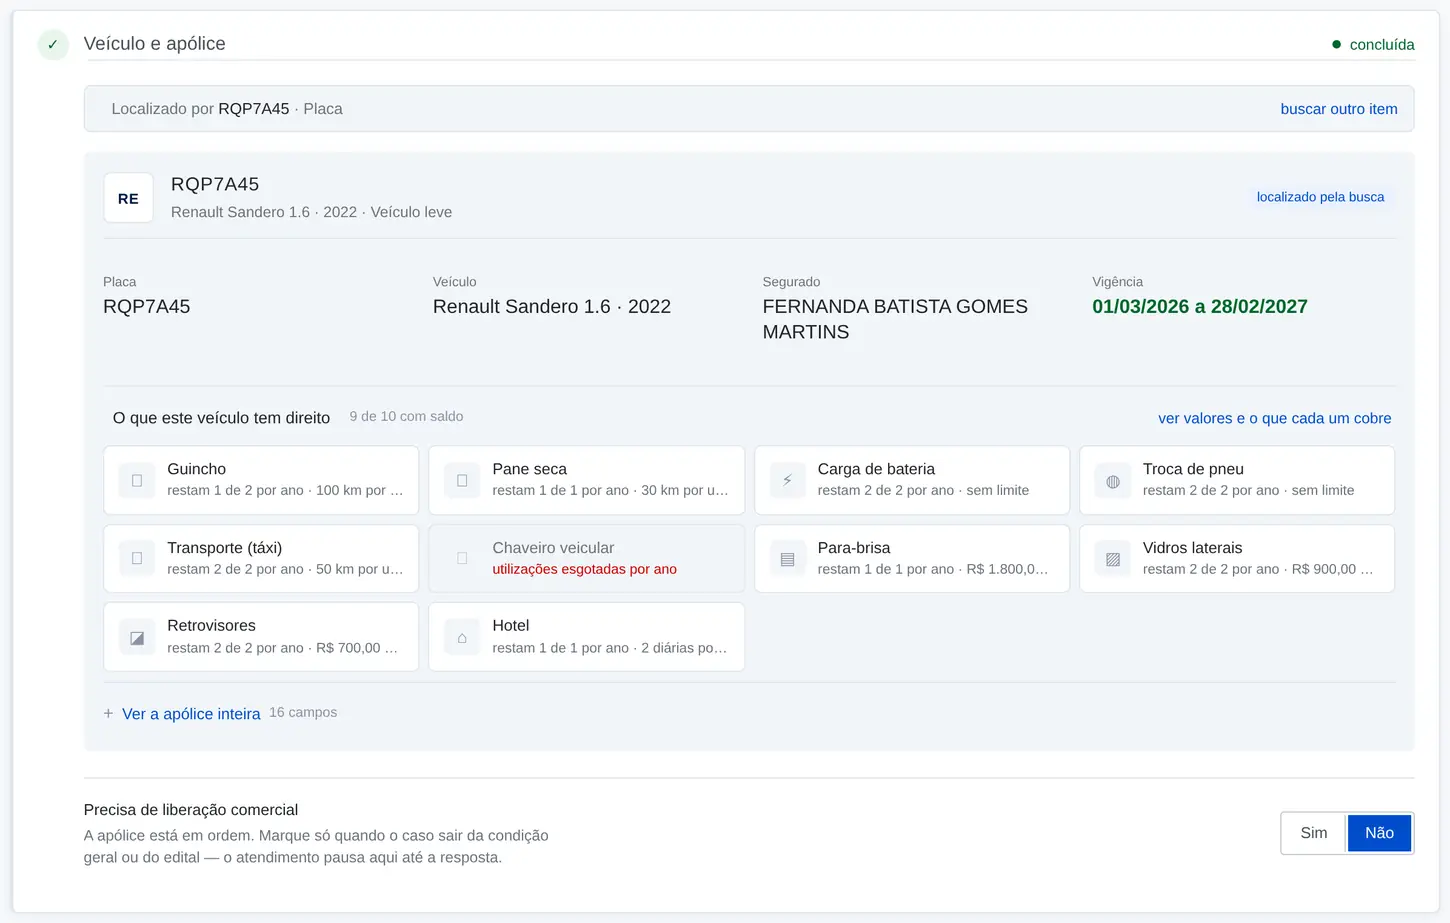Click the 16 campos label
1450x923 pixels.
(x=303, y=712)
